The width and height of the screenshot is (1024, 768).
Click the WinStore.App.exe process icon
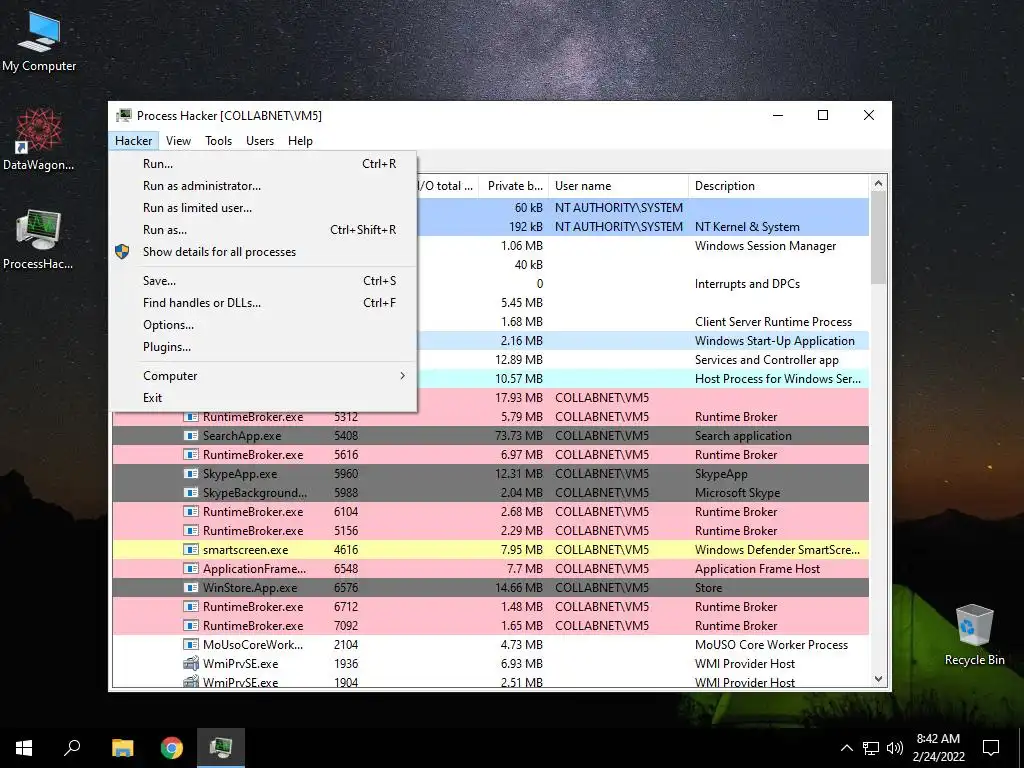pos(191,588)
